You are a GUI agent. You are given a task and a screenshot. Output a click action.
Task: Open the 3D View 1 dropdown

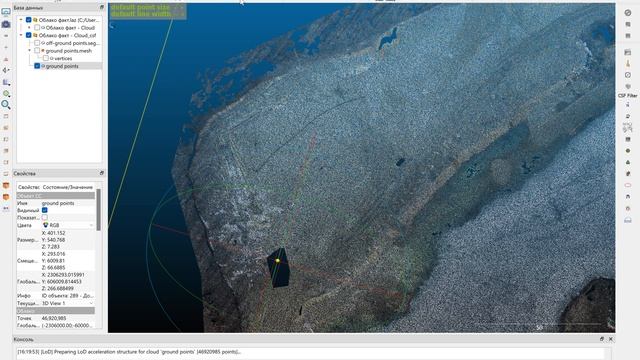pos(68,303)
